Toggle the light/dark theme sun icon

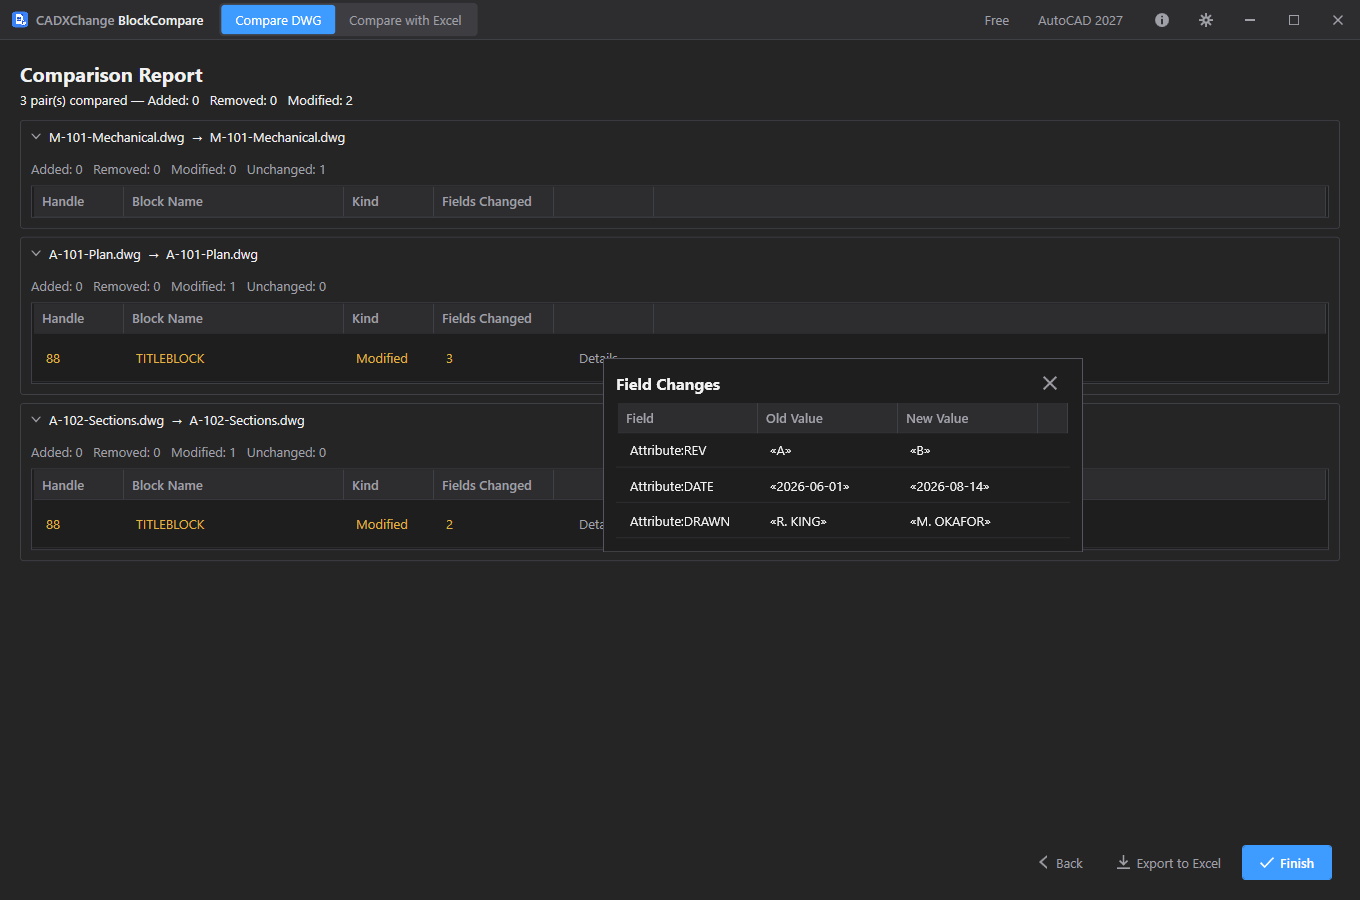pyautogui.click(x=1206, y=20)
